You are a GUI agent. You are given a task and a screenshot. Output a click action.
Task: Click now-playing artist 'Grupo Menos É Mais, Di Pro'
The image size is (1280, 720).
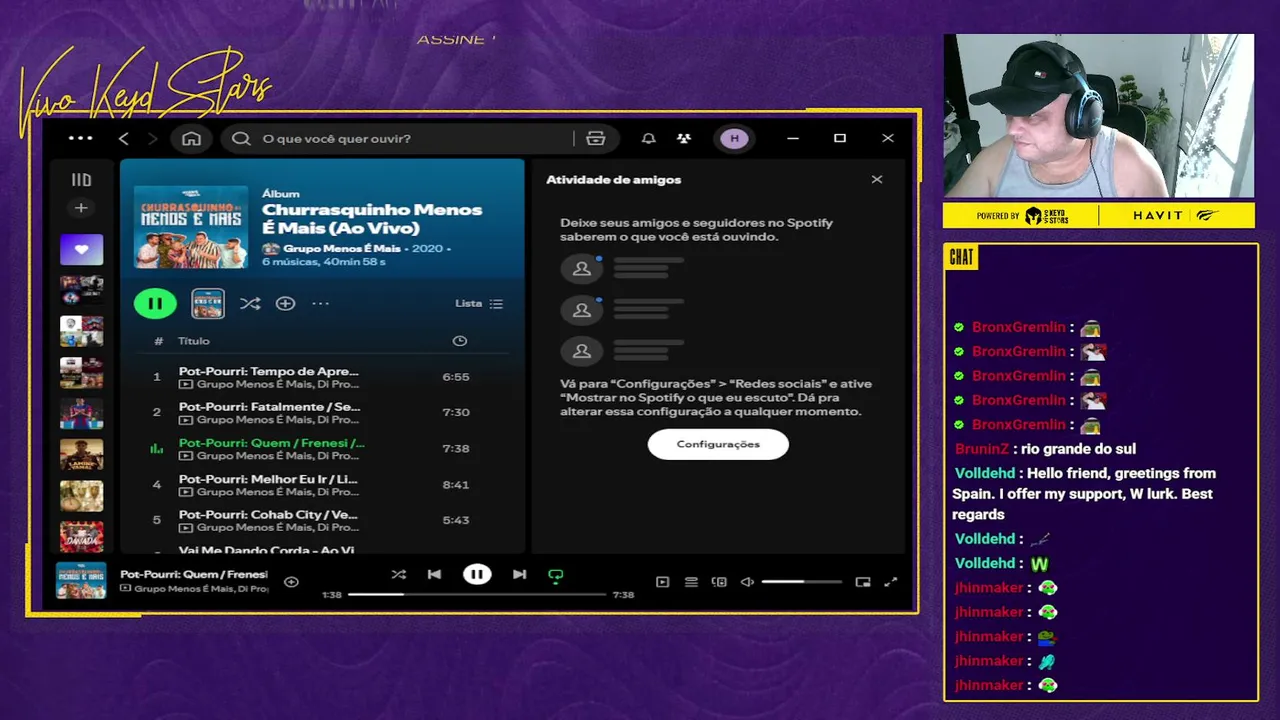click(201, 589)
